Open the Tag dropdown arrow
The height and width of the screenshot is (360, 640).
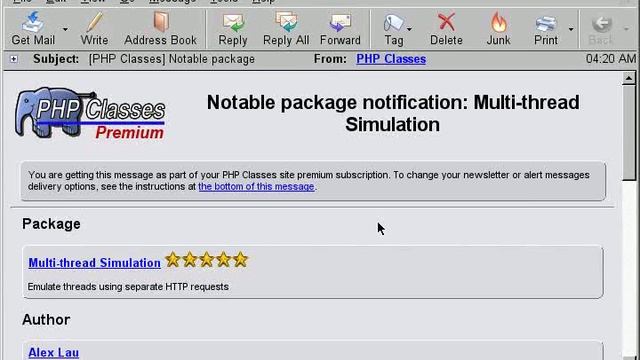coord(409,29)
